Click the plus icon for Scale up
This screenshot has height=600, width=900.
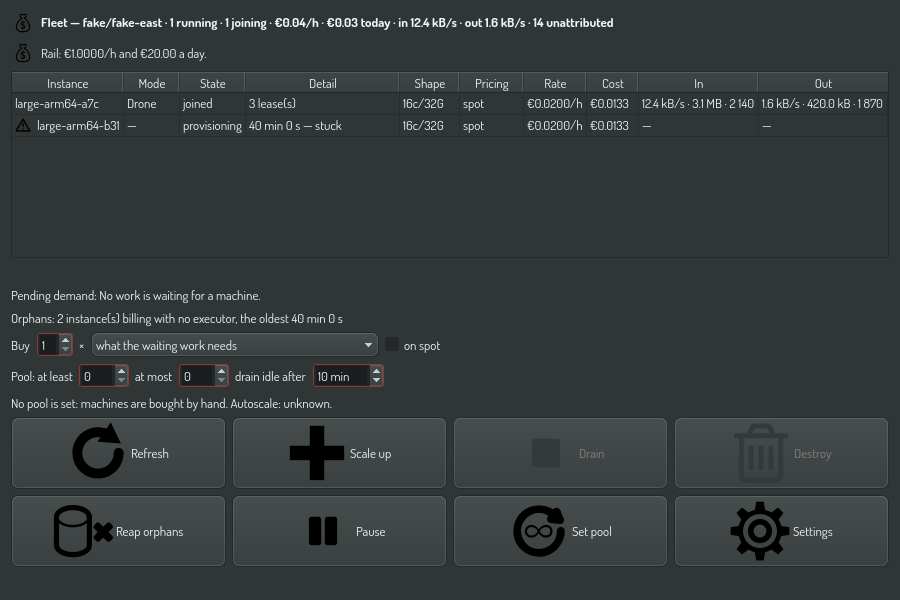pos(316,452)
